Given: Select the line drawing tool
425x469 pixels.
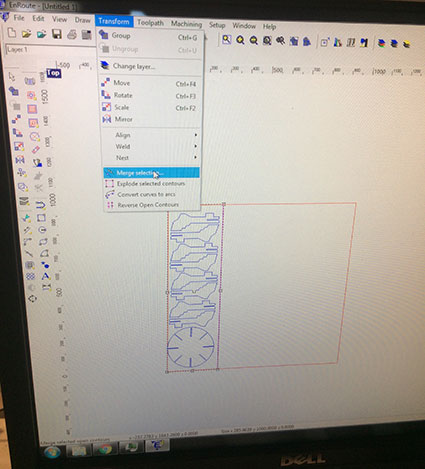Looking at the screenshot, I should (29, 253).
